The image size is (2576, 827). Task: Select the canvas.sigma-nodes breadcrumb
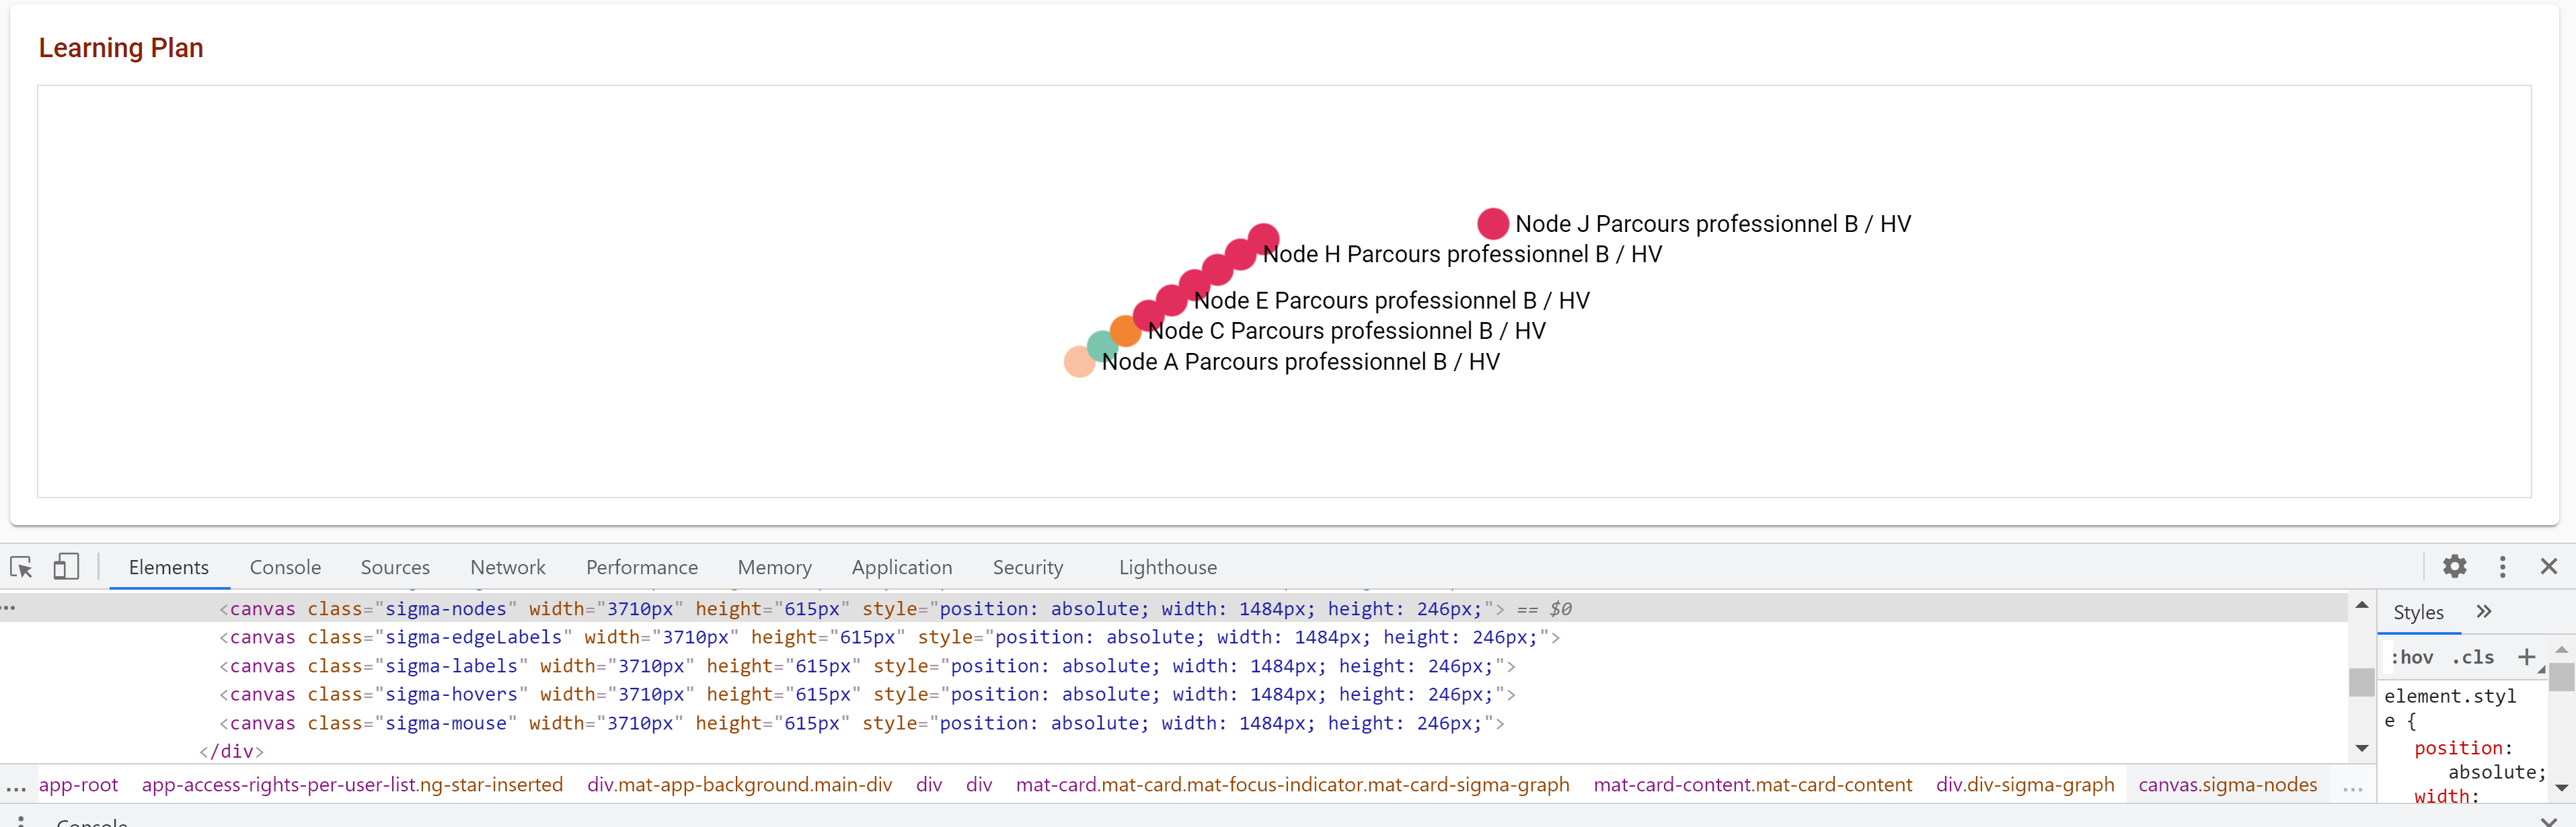pos(2228,785)
